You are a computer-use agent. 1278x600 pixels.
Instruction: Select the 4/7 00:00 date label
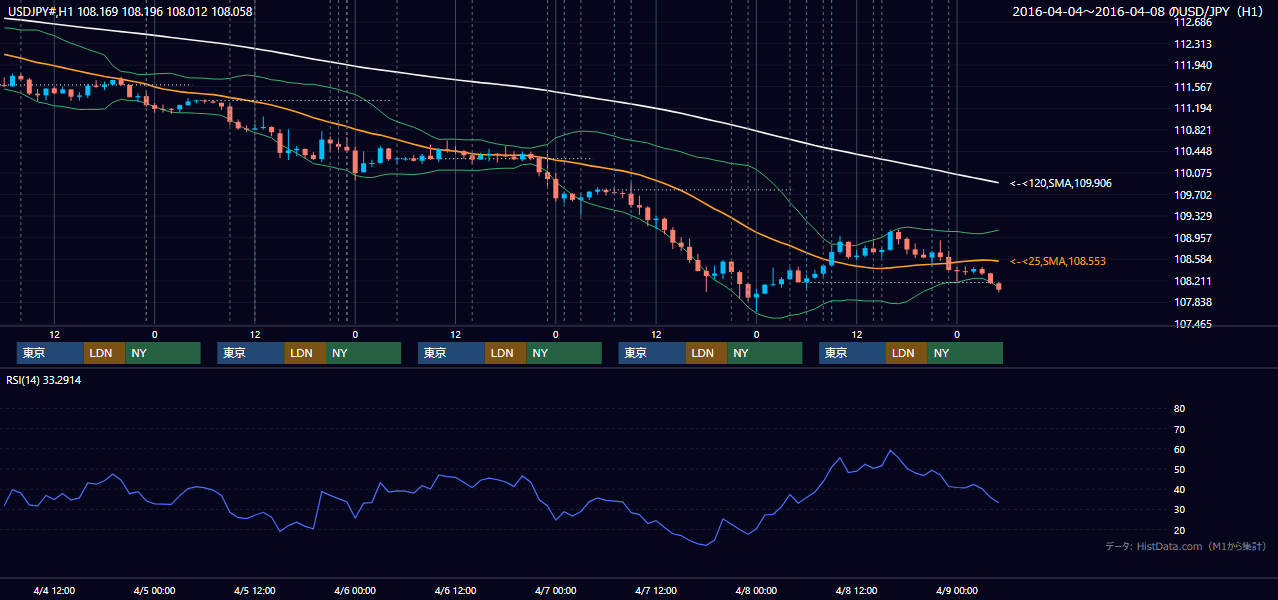tap(555, 591)
